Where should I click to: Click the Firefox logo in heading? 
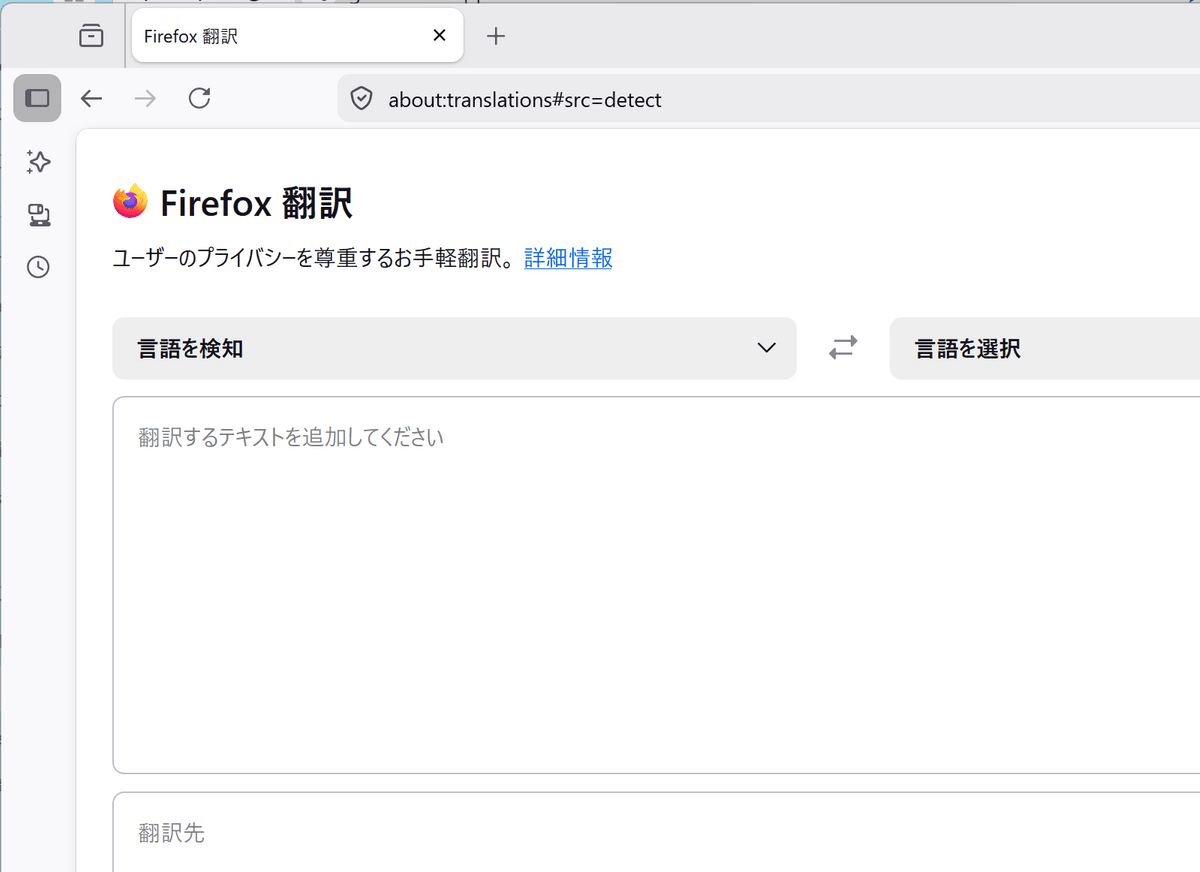pyautogui.click(x=130, y=203)
